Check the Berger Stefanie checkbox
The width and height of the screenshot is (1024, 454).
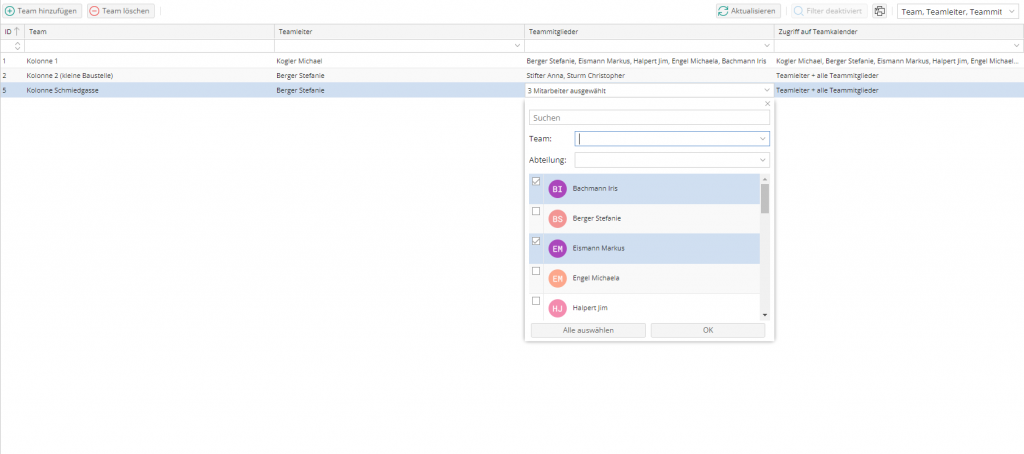pyautogui.click(x=536, y=212)
